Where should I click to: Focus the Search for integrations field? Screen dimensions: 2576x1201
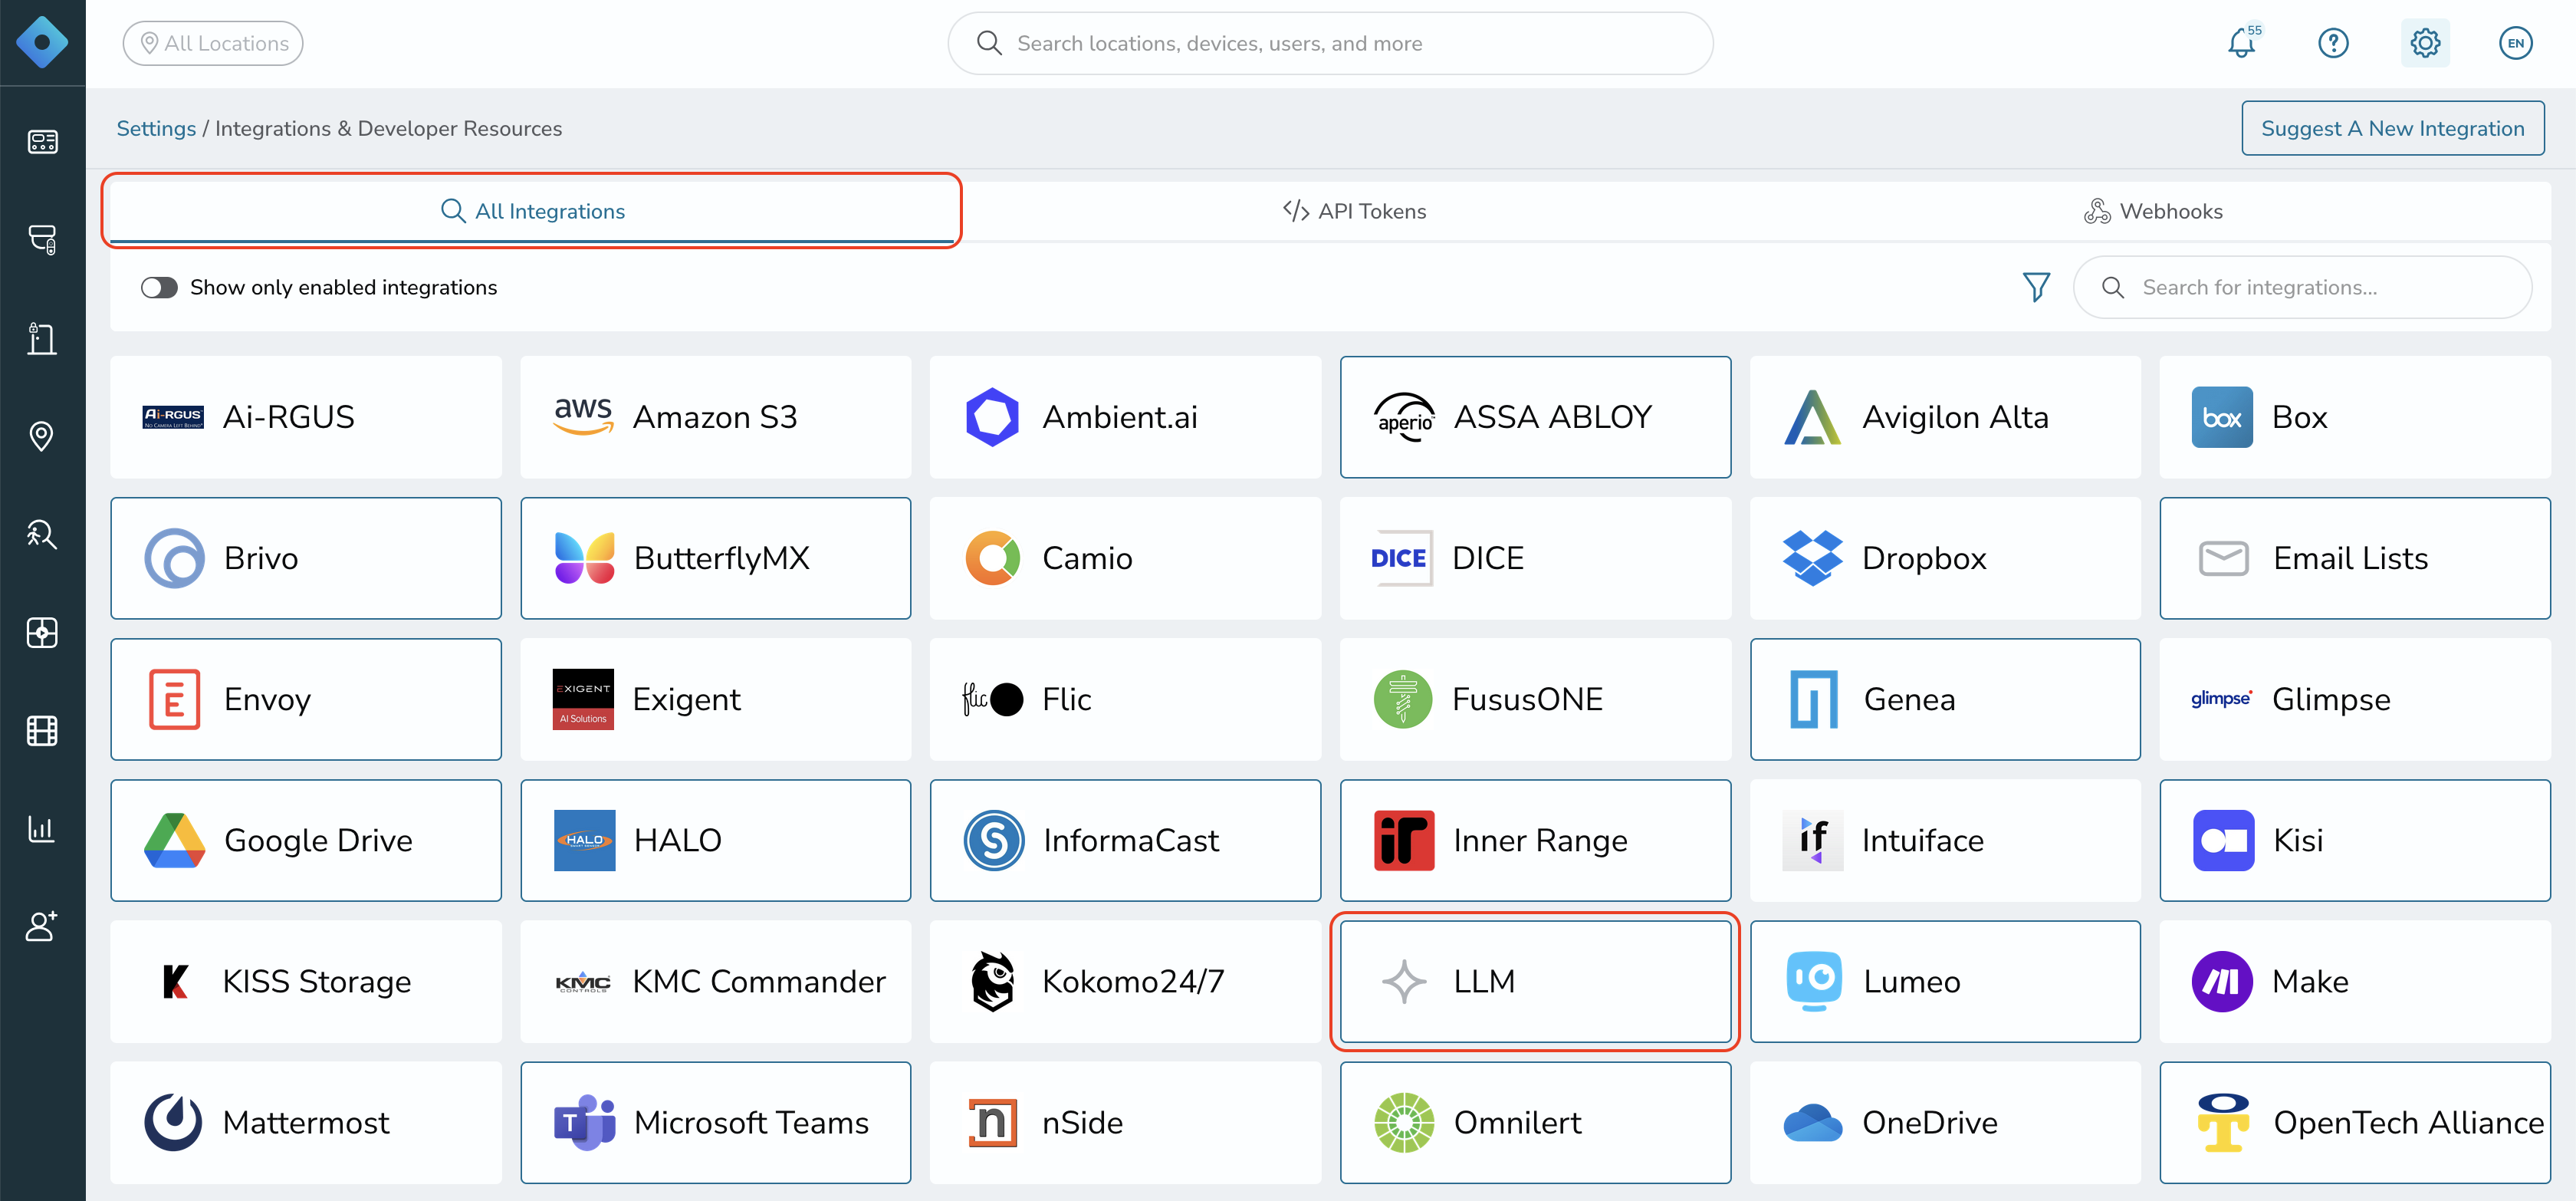click(x=2302, y=287)
